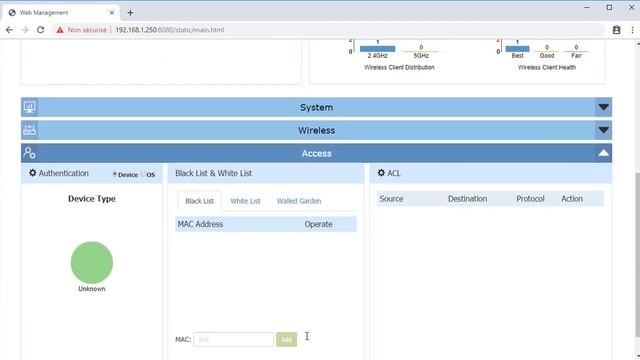Expand the Wireless section arrow
640x360 pixels.
pyautogui.click(x=603, y=130)
